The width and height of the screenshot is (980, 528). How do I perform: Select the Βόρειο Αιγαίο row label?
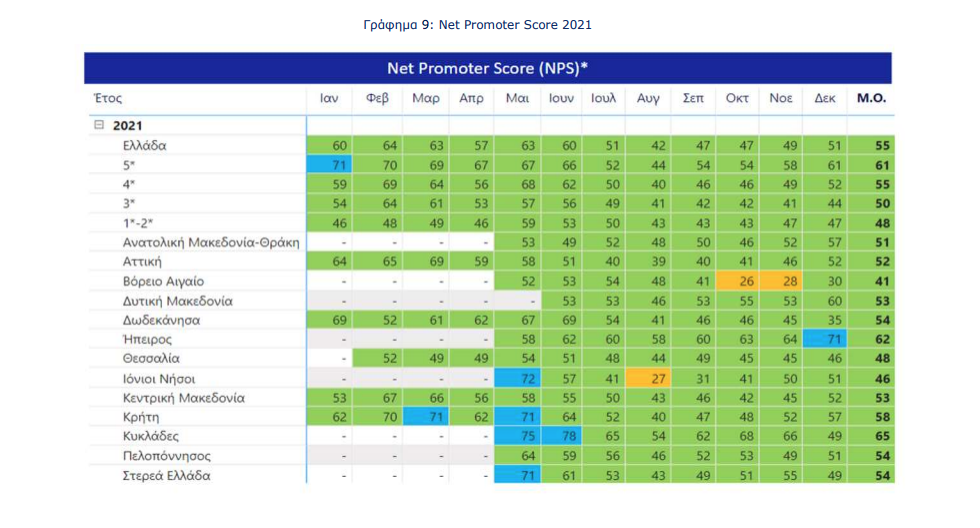click(166, 282)
